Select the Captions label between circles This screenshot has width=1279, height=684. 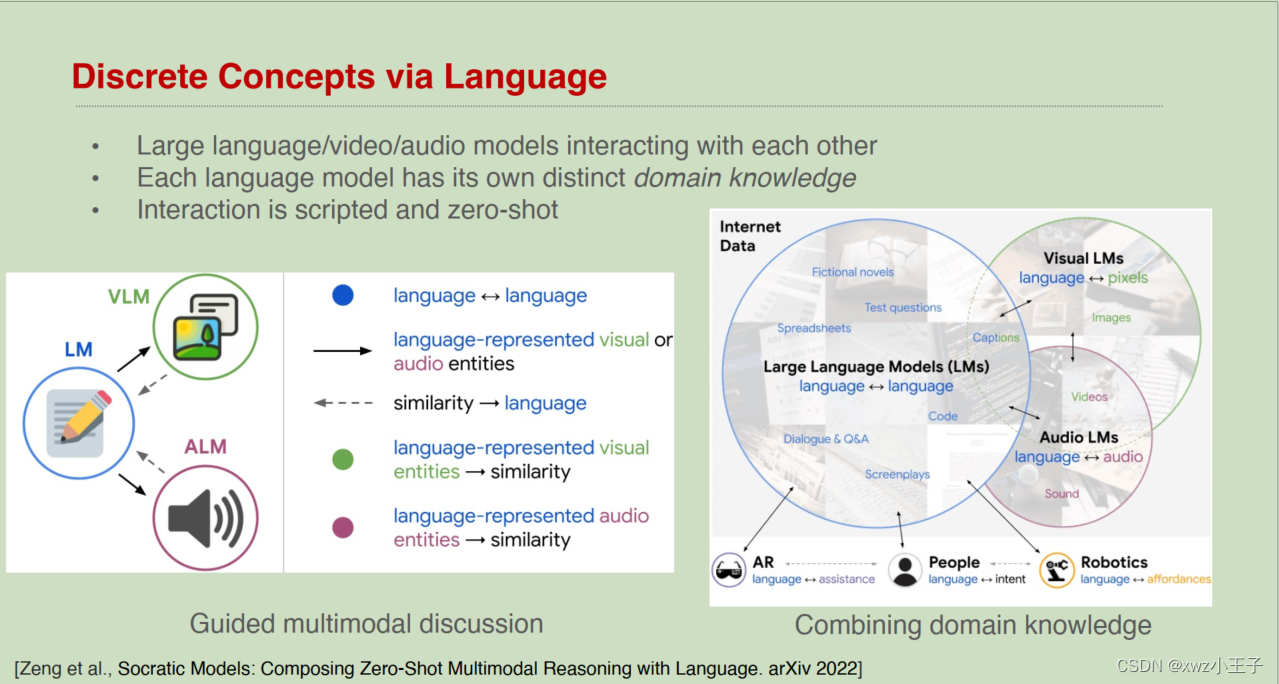tap(995, 338)
